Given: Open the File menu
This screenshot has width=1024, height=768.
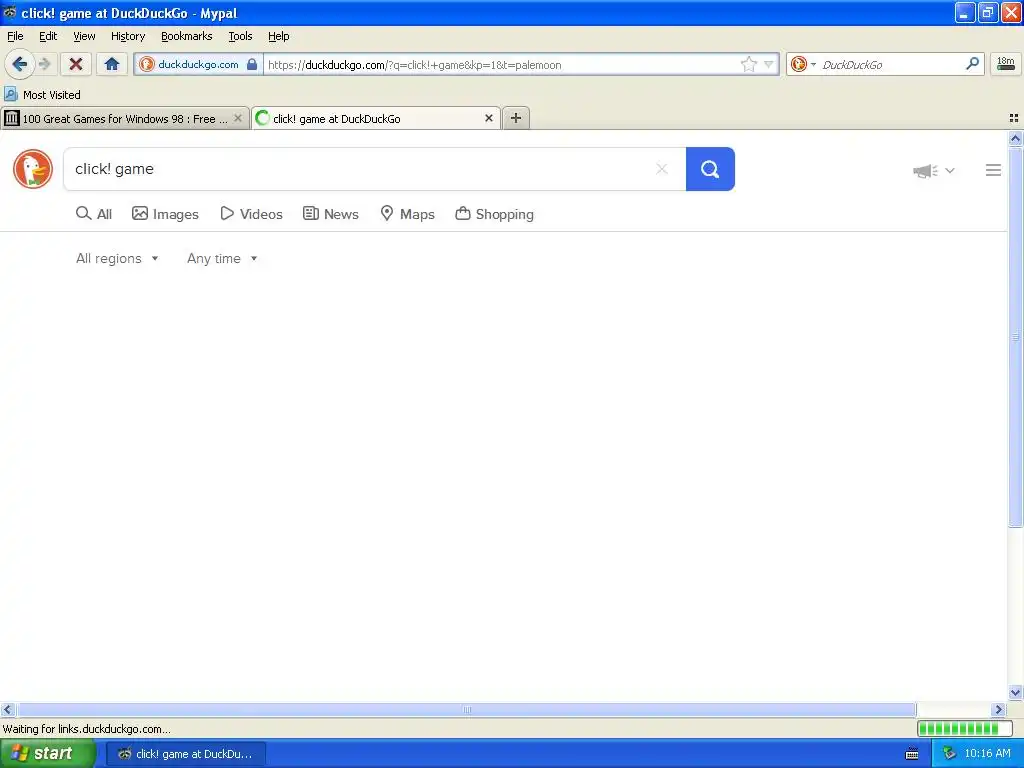Looking at the screenshot, I should click(15, 36).
